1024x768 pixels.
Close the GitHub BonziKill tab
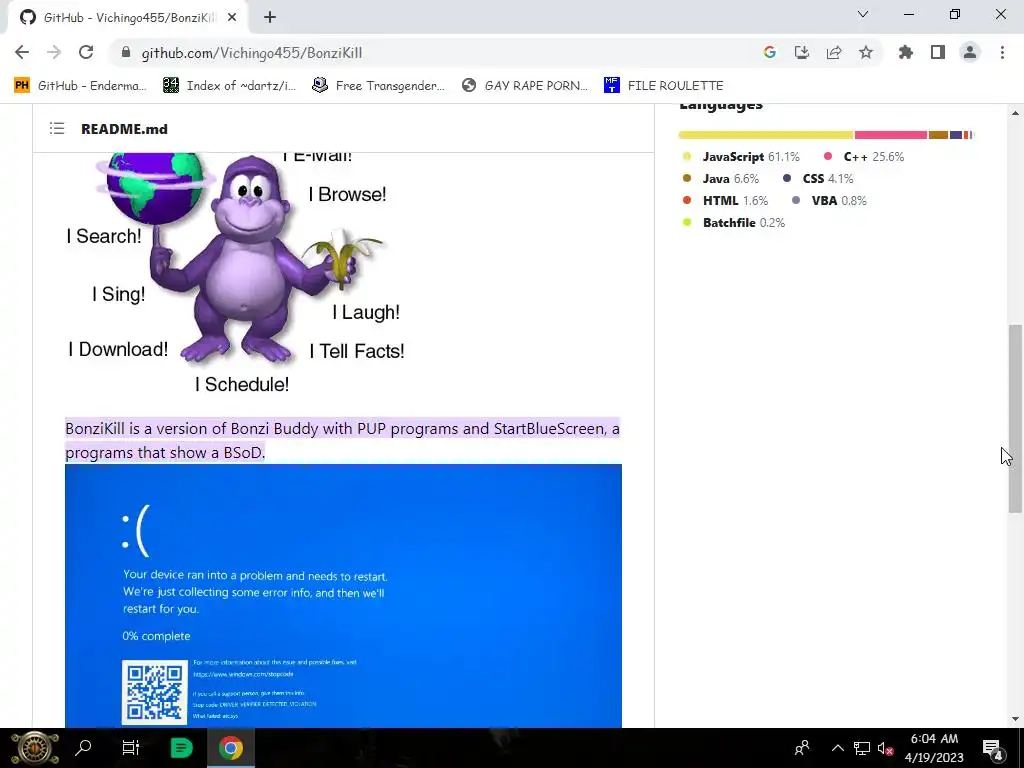coord(232,18)
